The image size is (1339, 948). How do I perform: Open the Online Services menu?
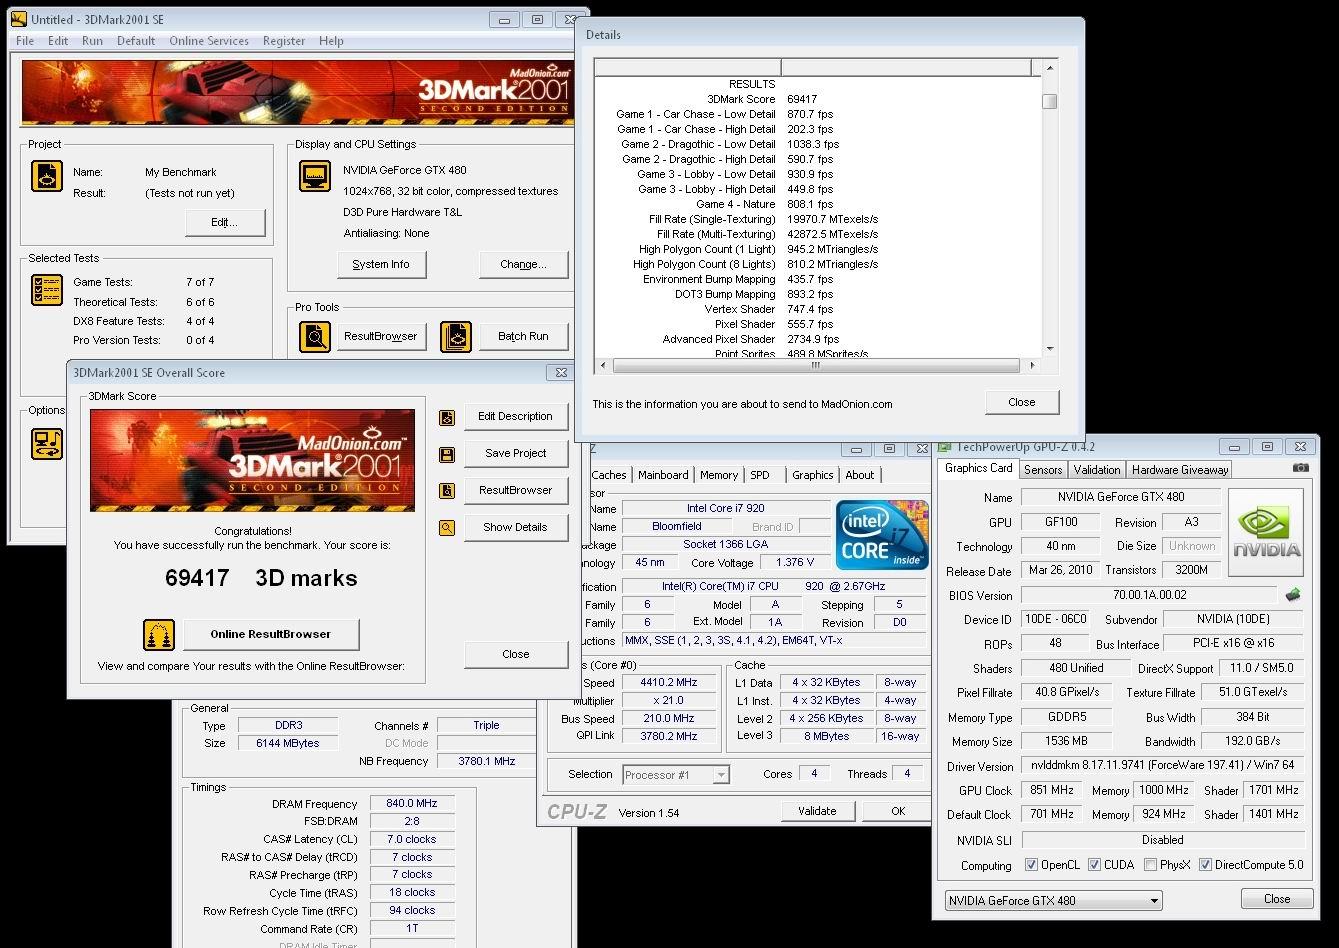[209, 41]
